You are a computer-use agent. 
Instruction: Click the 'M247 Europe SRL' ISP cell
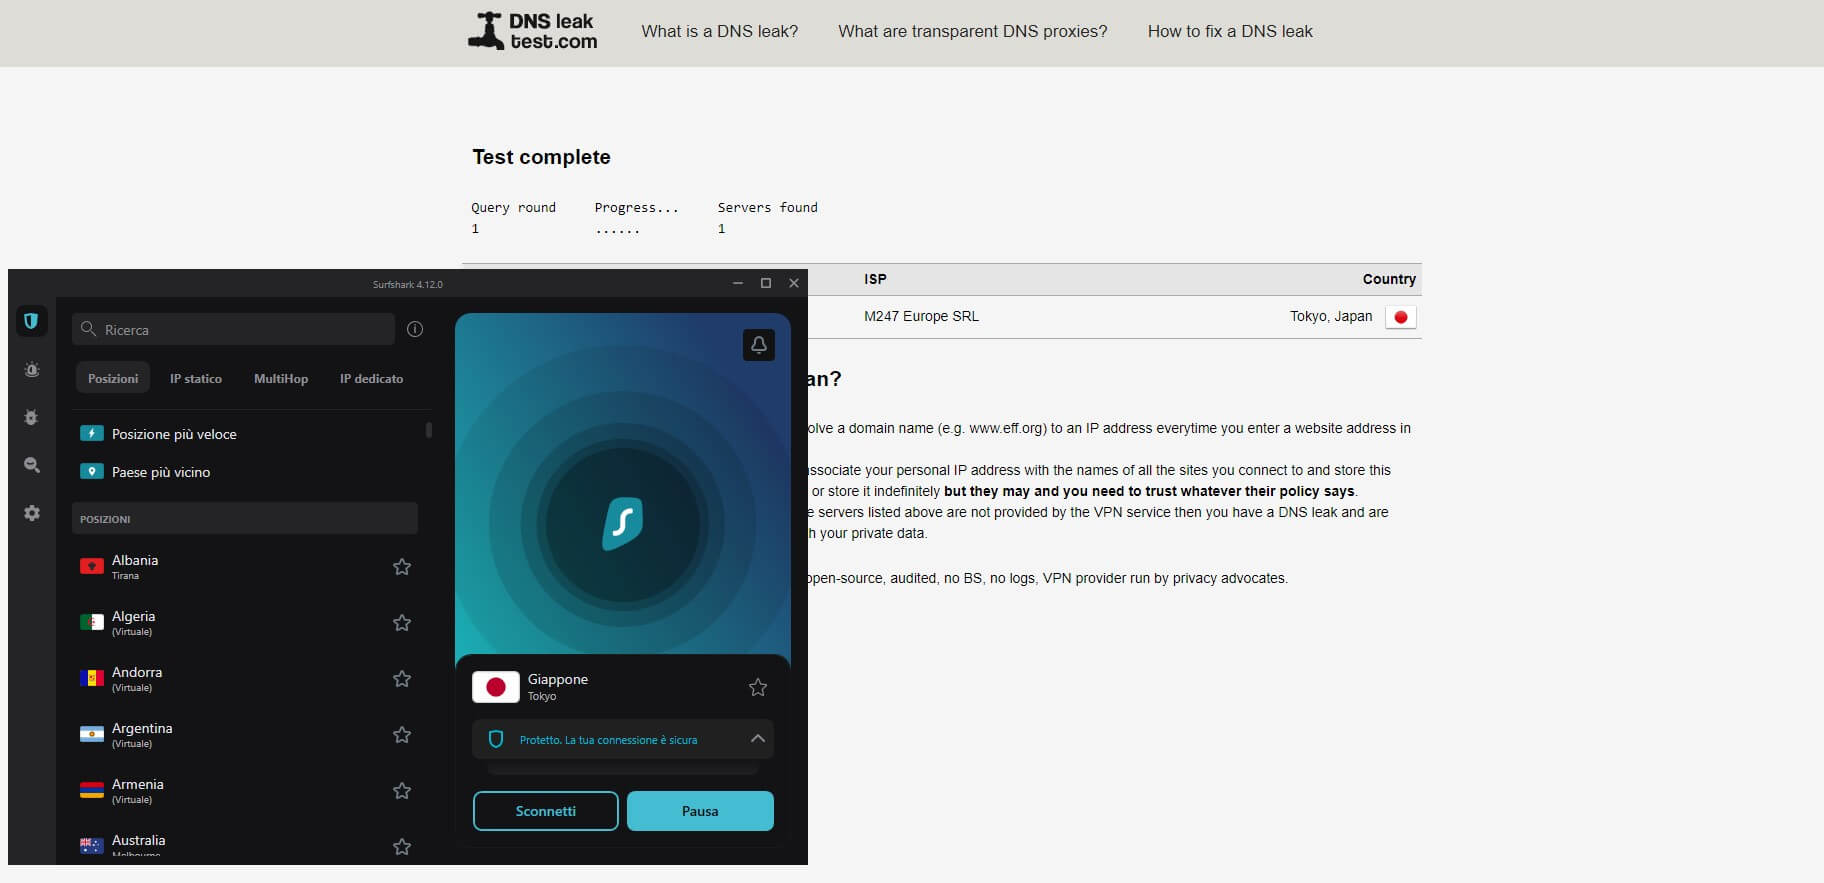point(921,316)
